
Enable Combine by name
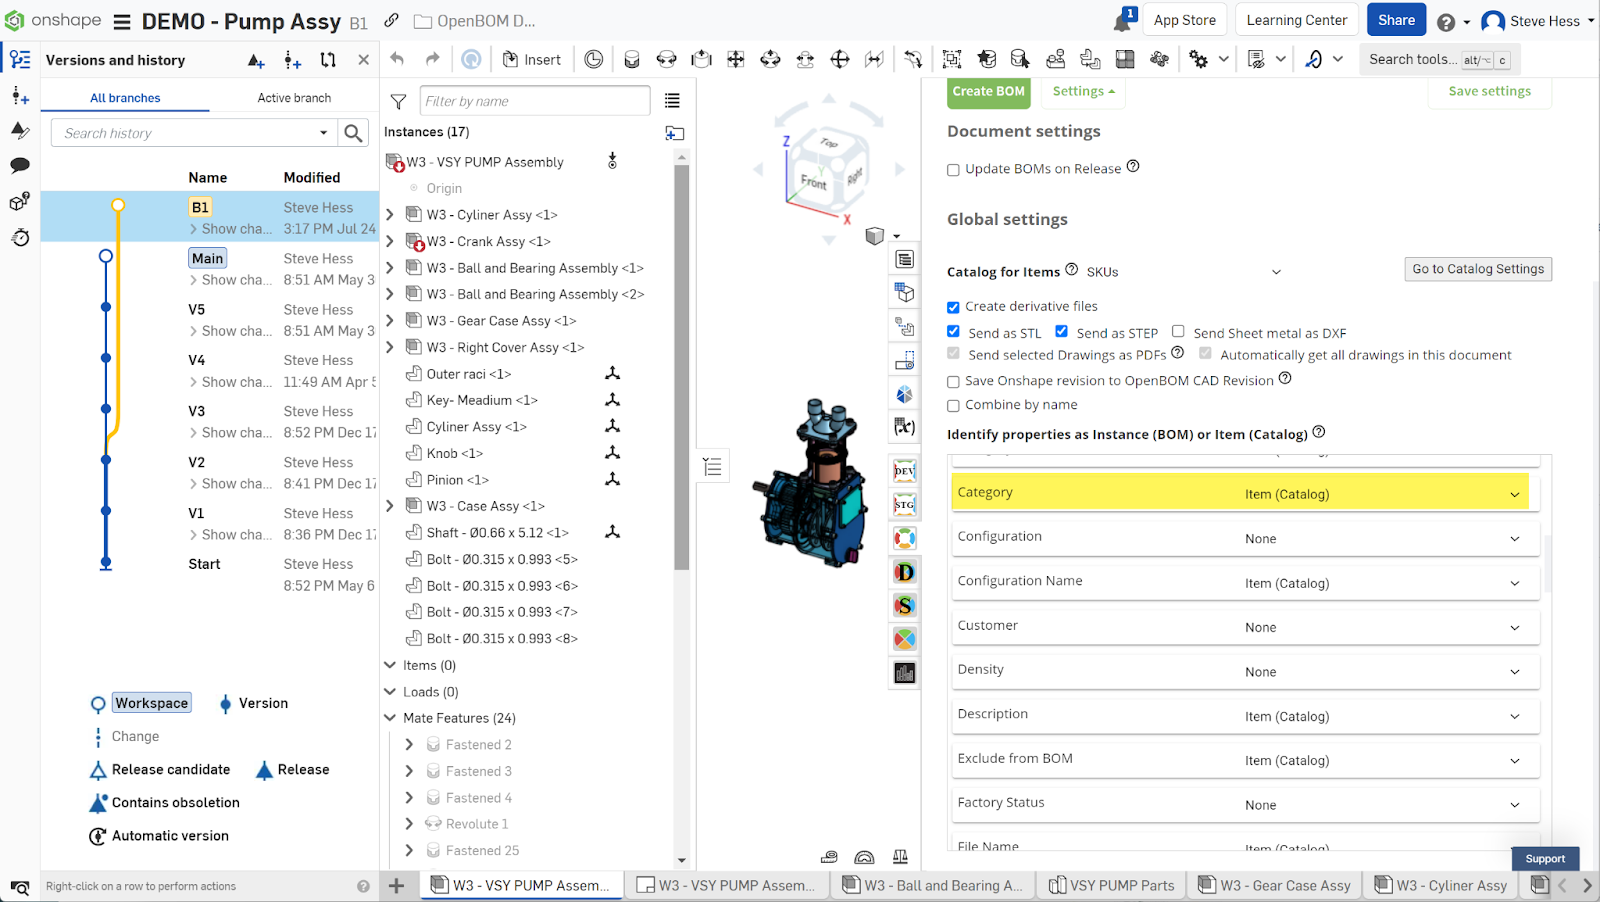tap(953, 406)
